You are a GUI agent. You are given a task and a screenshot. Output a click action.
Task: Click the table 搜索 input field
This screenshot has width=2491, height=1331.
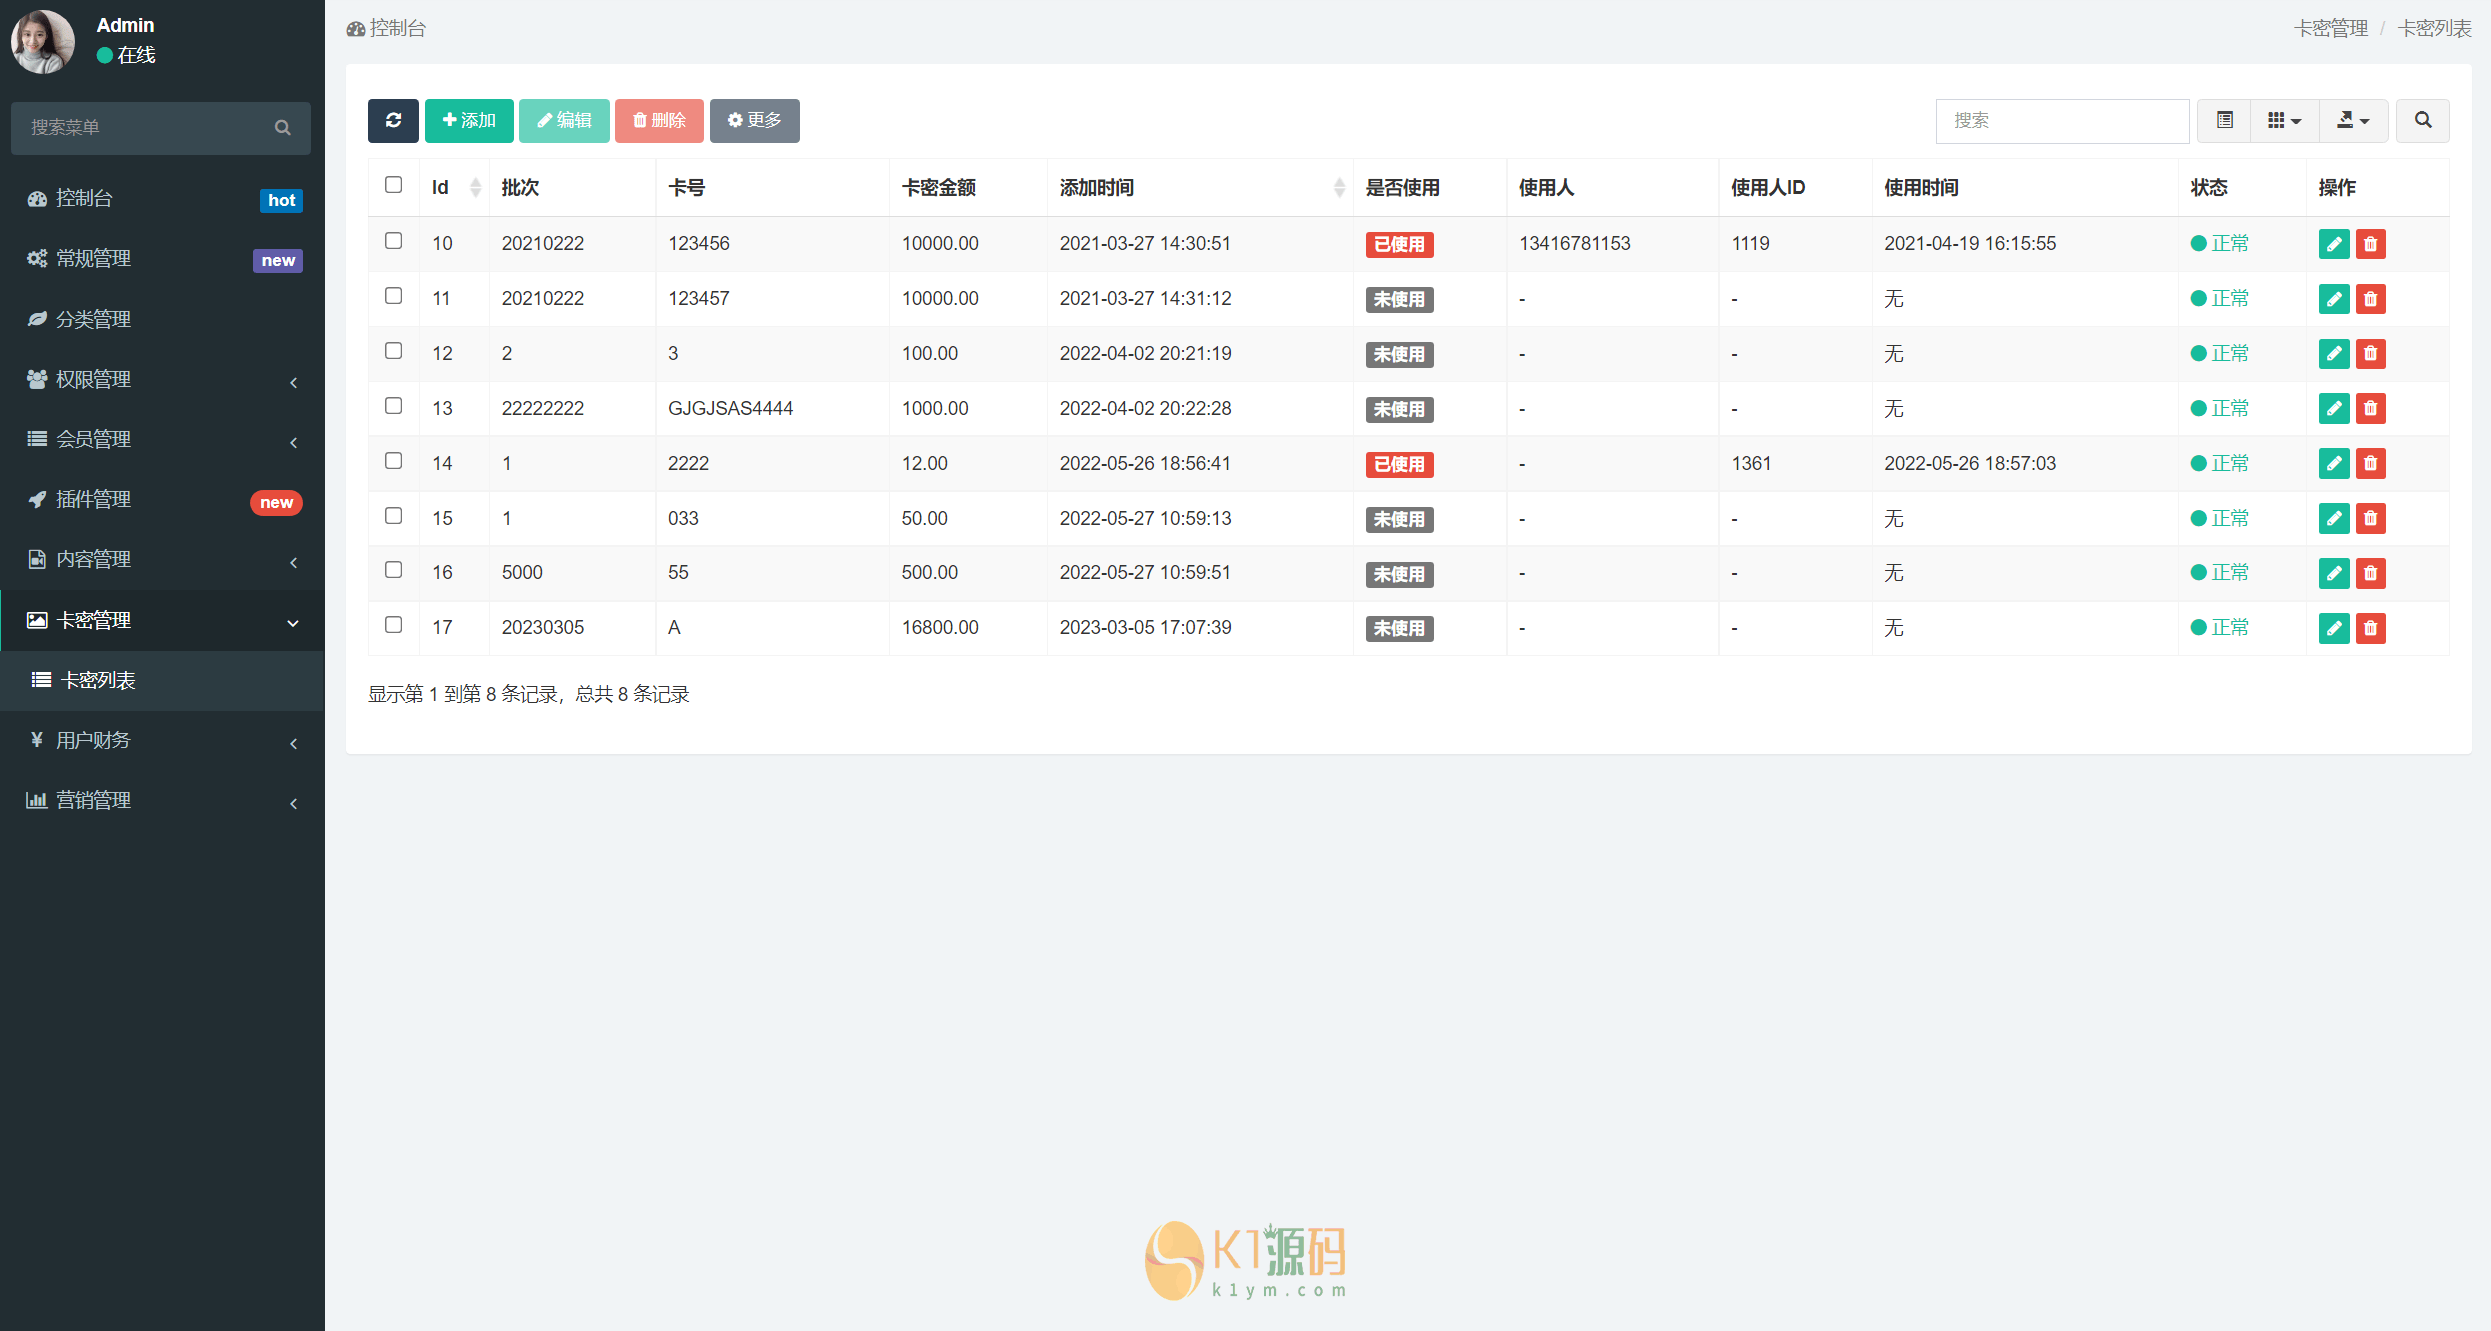(2061, 120)
